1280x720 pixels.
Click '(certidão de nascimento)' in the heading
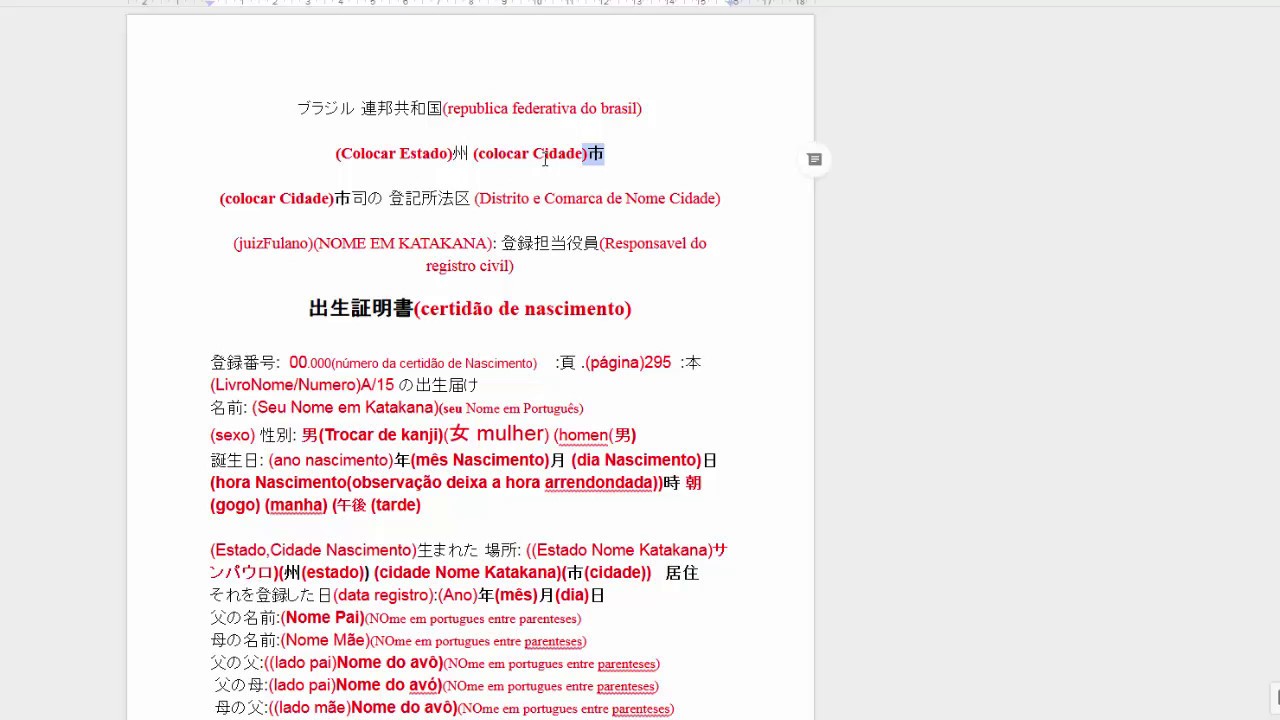[523, 308]
